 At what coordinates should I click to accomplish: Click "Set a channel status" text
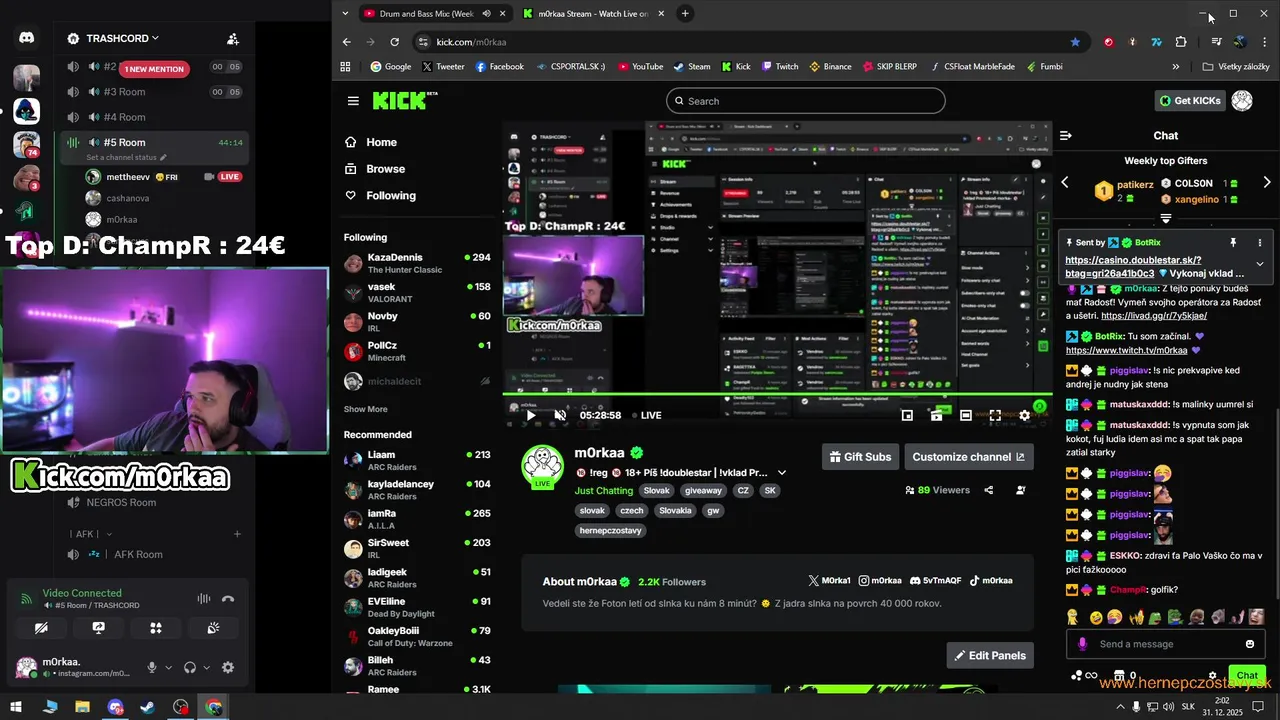[122, 158]
